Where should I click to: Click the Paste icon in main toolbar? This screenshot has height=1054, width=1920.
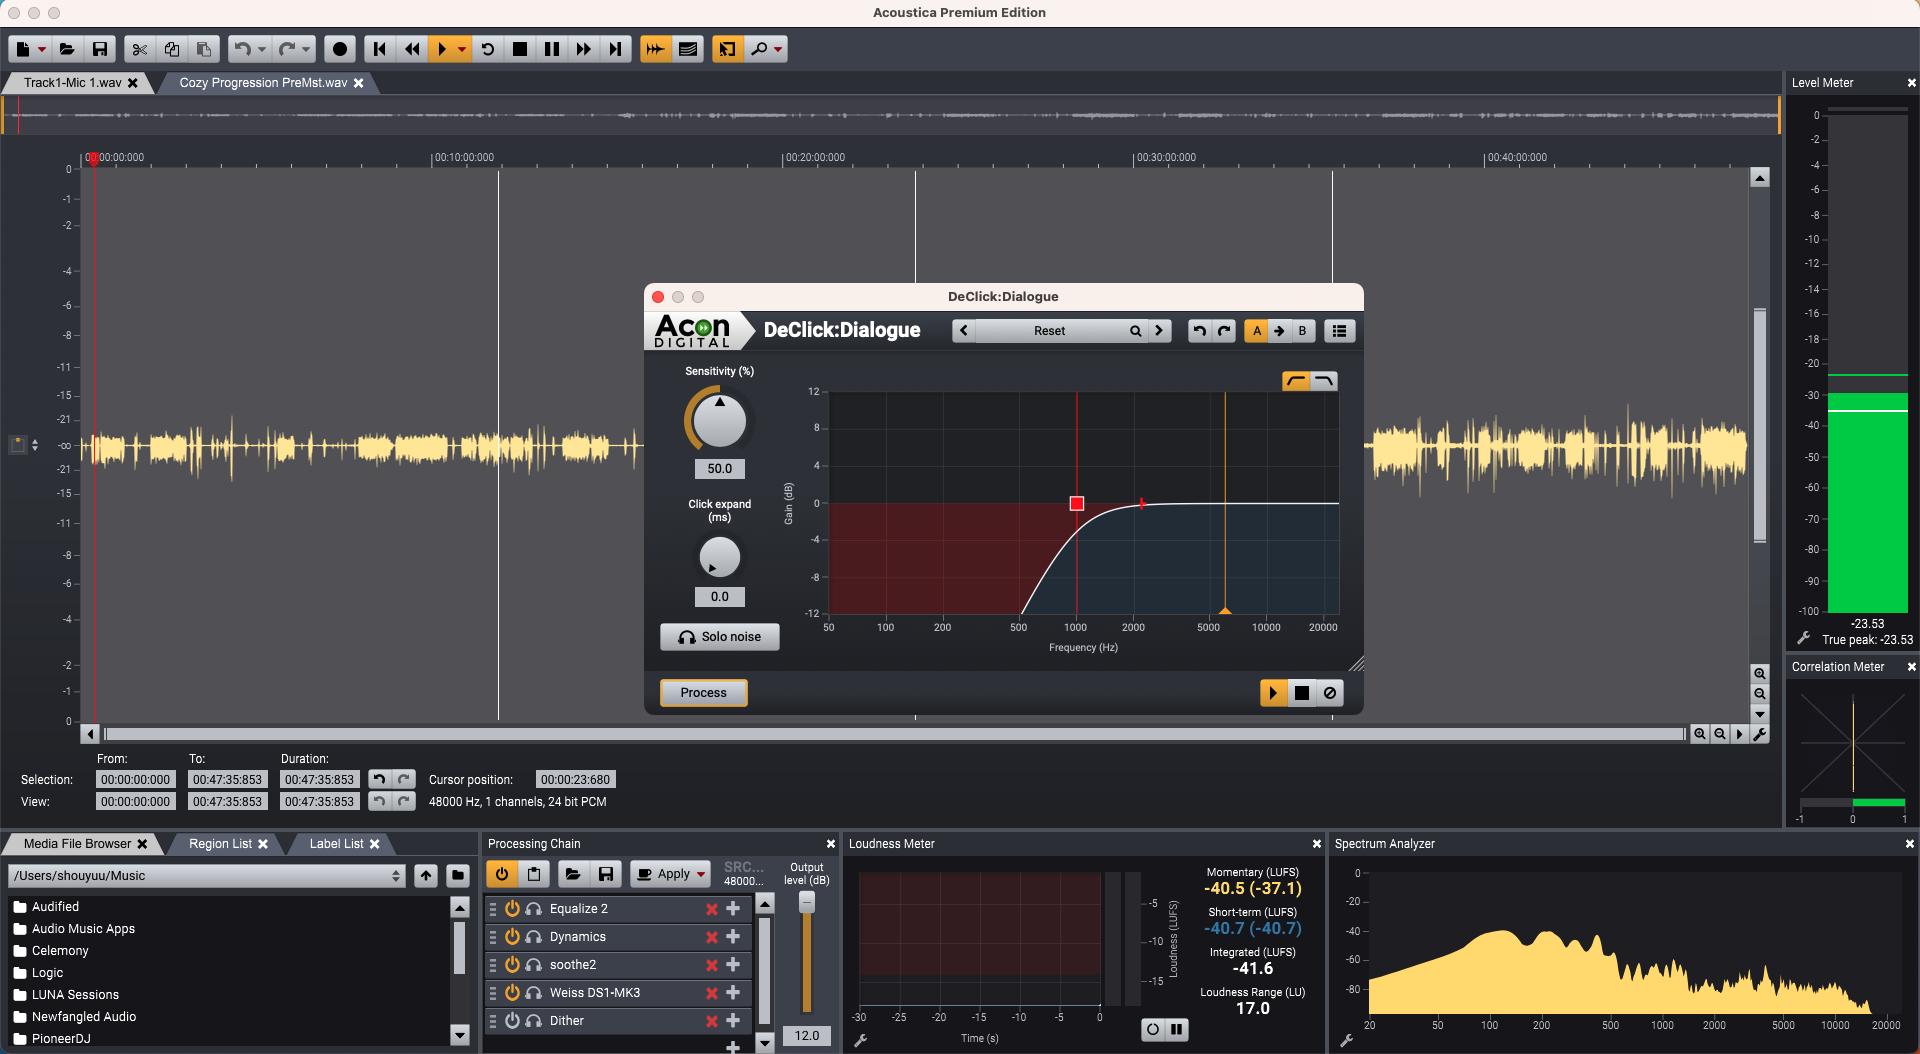[204, 49]
